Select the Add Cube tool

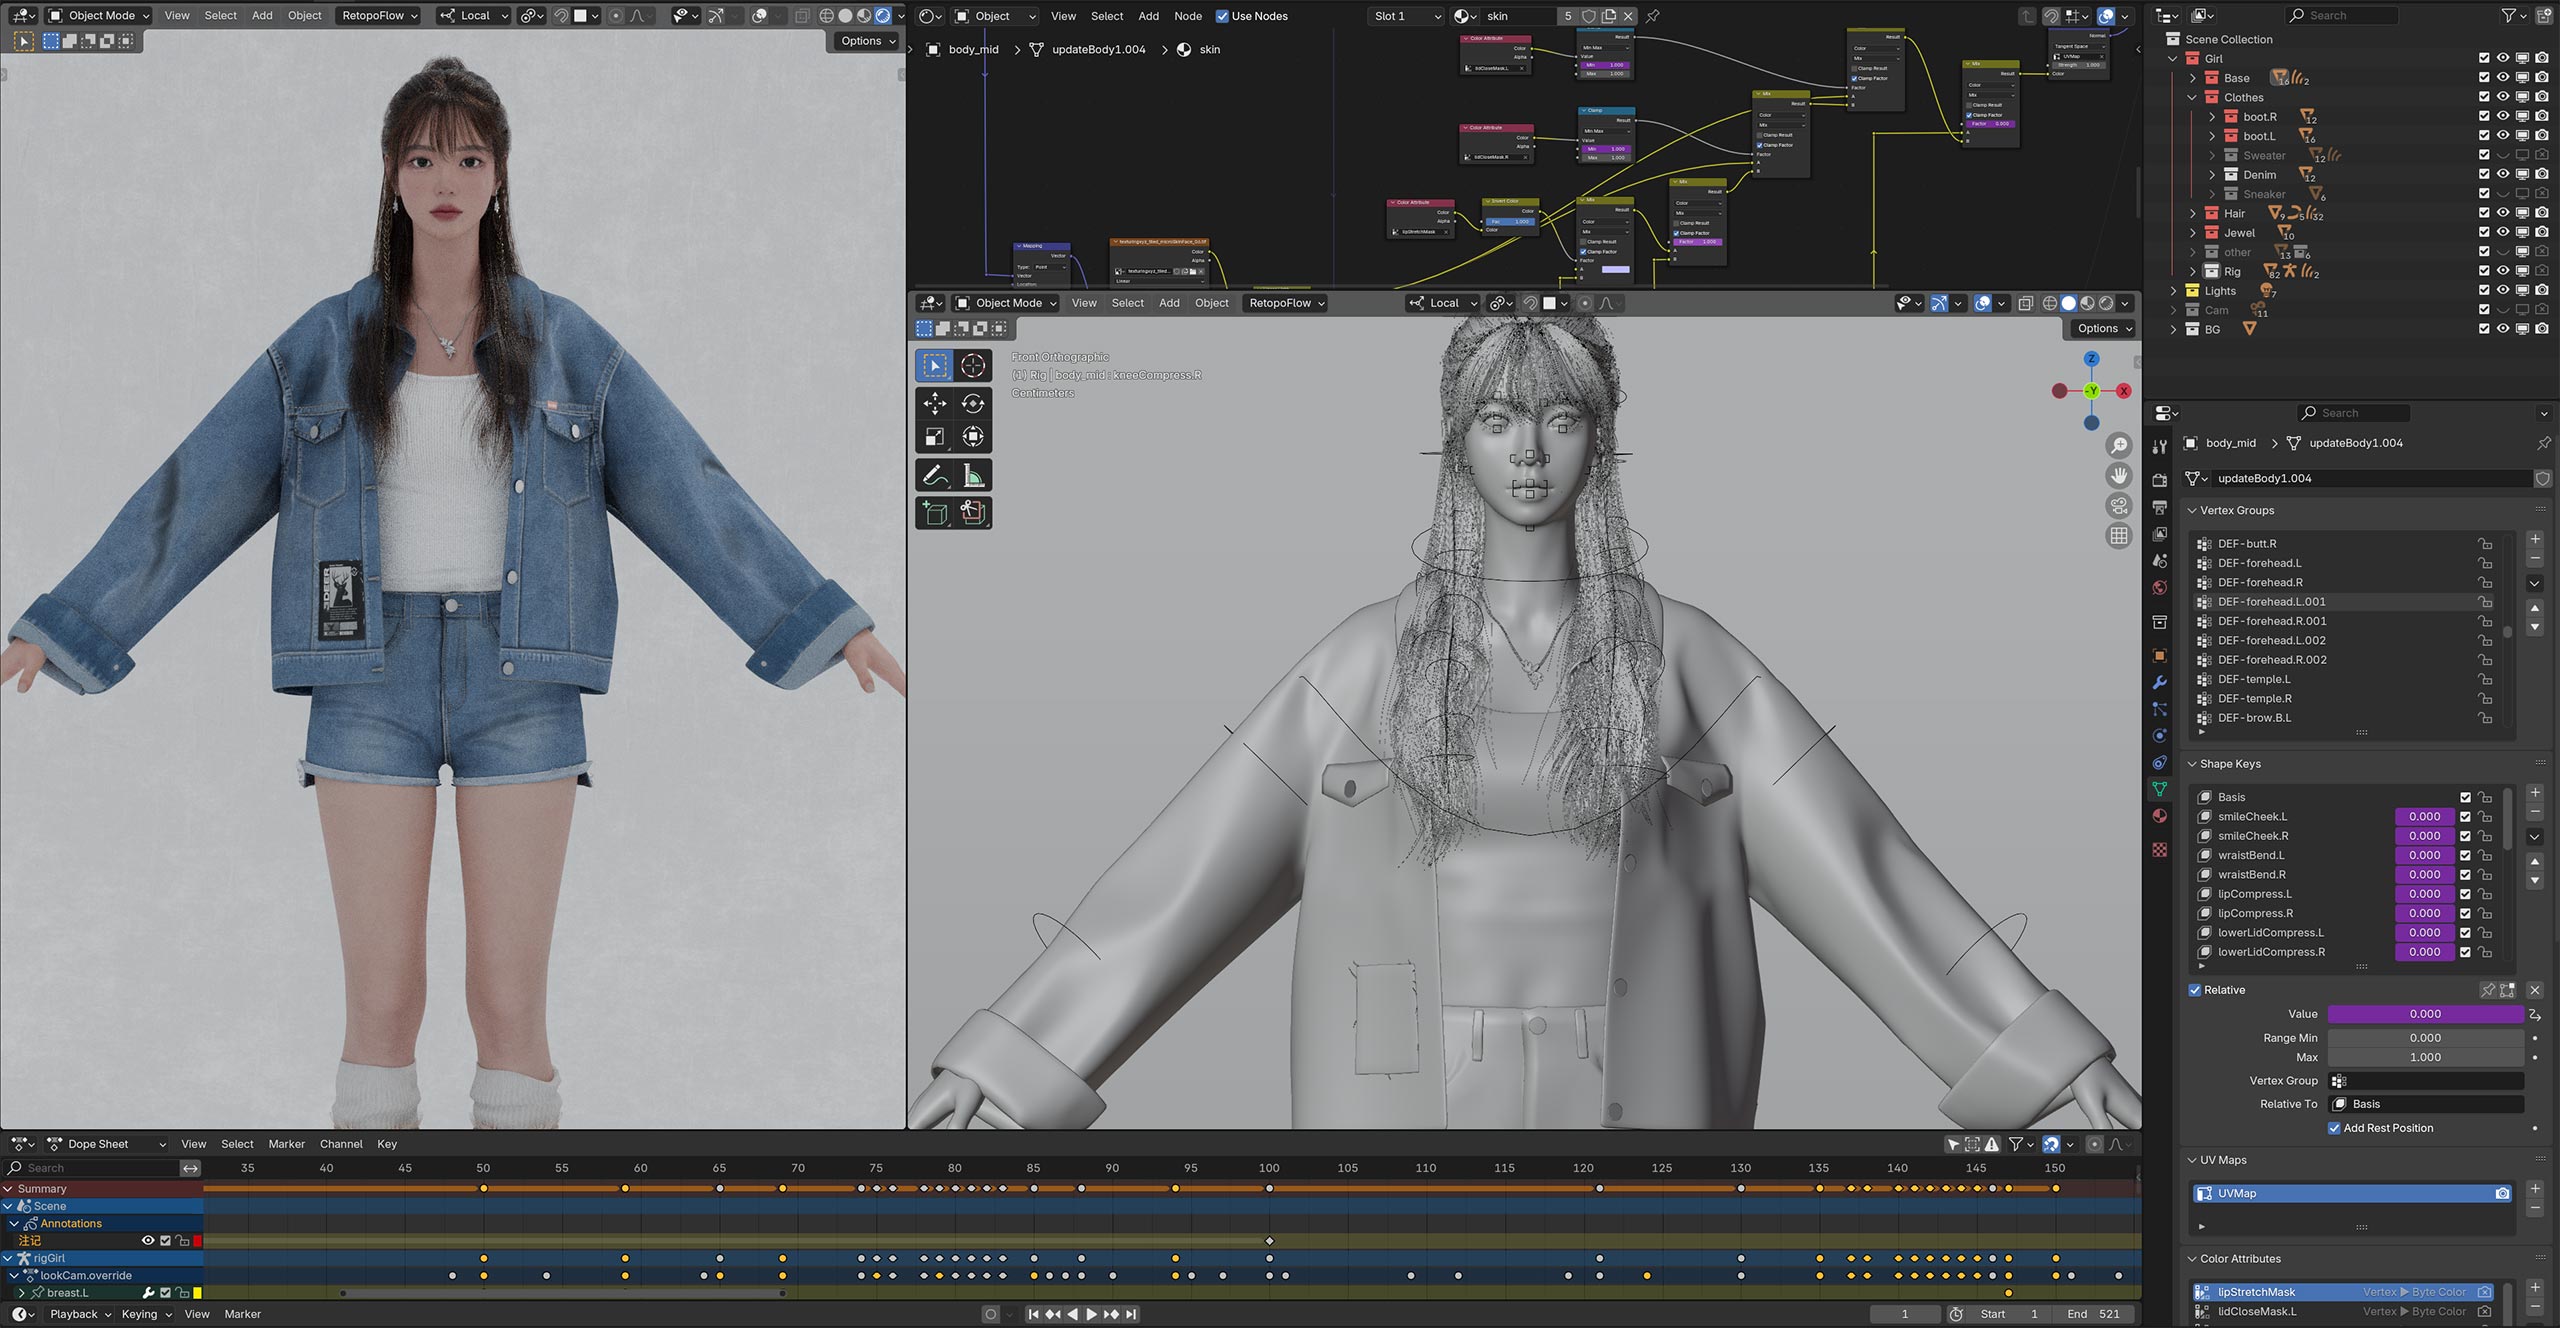coord(935,513)
